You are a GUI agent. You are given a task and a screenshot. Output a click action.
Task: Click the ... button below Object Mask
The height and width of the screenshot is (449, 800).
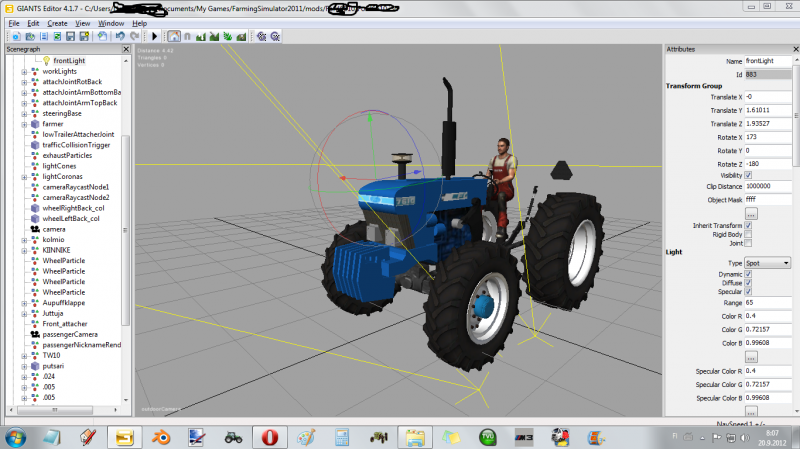[x=751, y=213]
